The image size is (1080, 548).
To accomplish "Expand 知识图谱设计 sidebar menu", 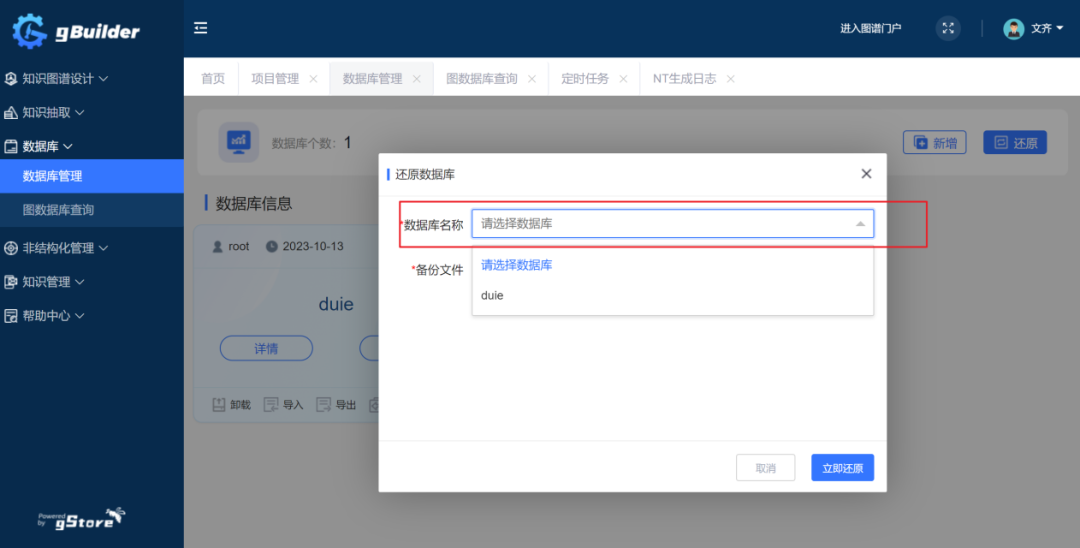I will pyautogui.click(x=56, y=78).
